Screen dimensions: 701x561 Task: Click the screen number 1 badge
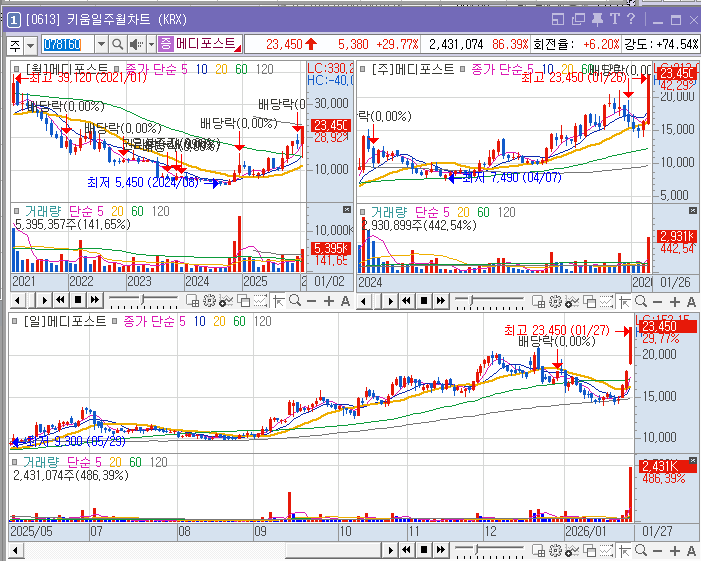[13, 19]
